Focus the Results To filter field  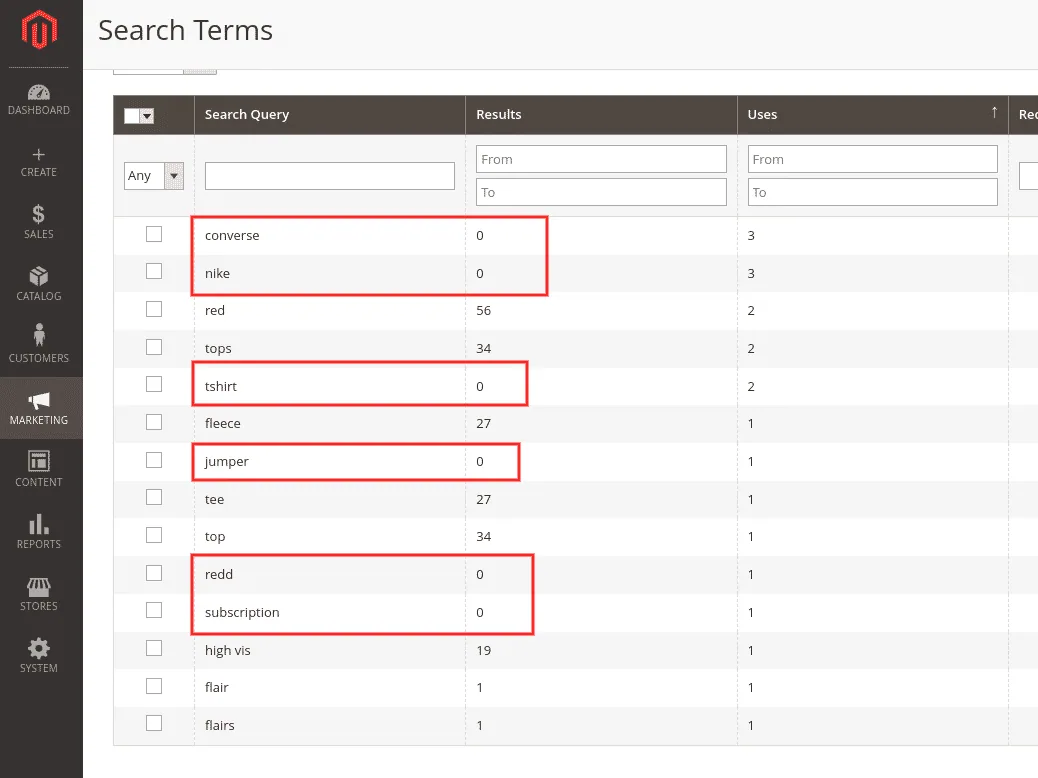[x=601, y=193]
